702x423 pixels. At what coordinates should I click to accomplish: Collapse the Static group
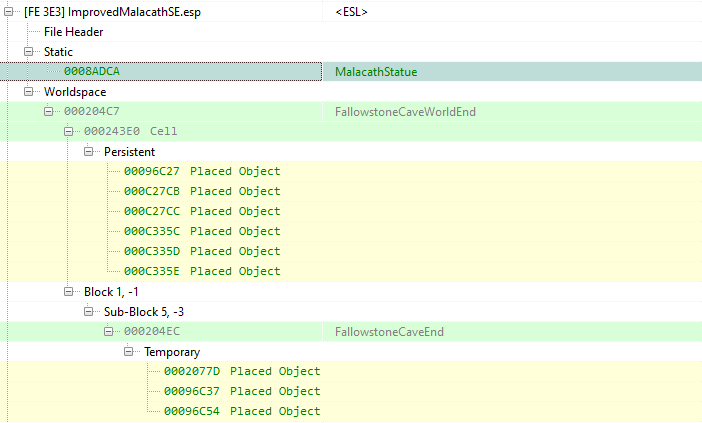click(29, 52)
